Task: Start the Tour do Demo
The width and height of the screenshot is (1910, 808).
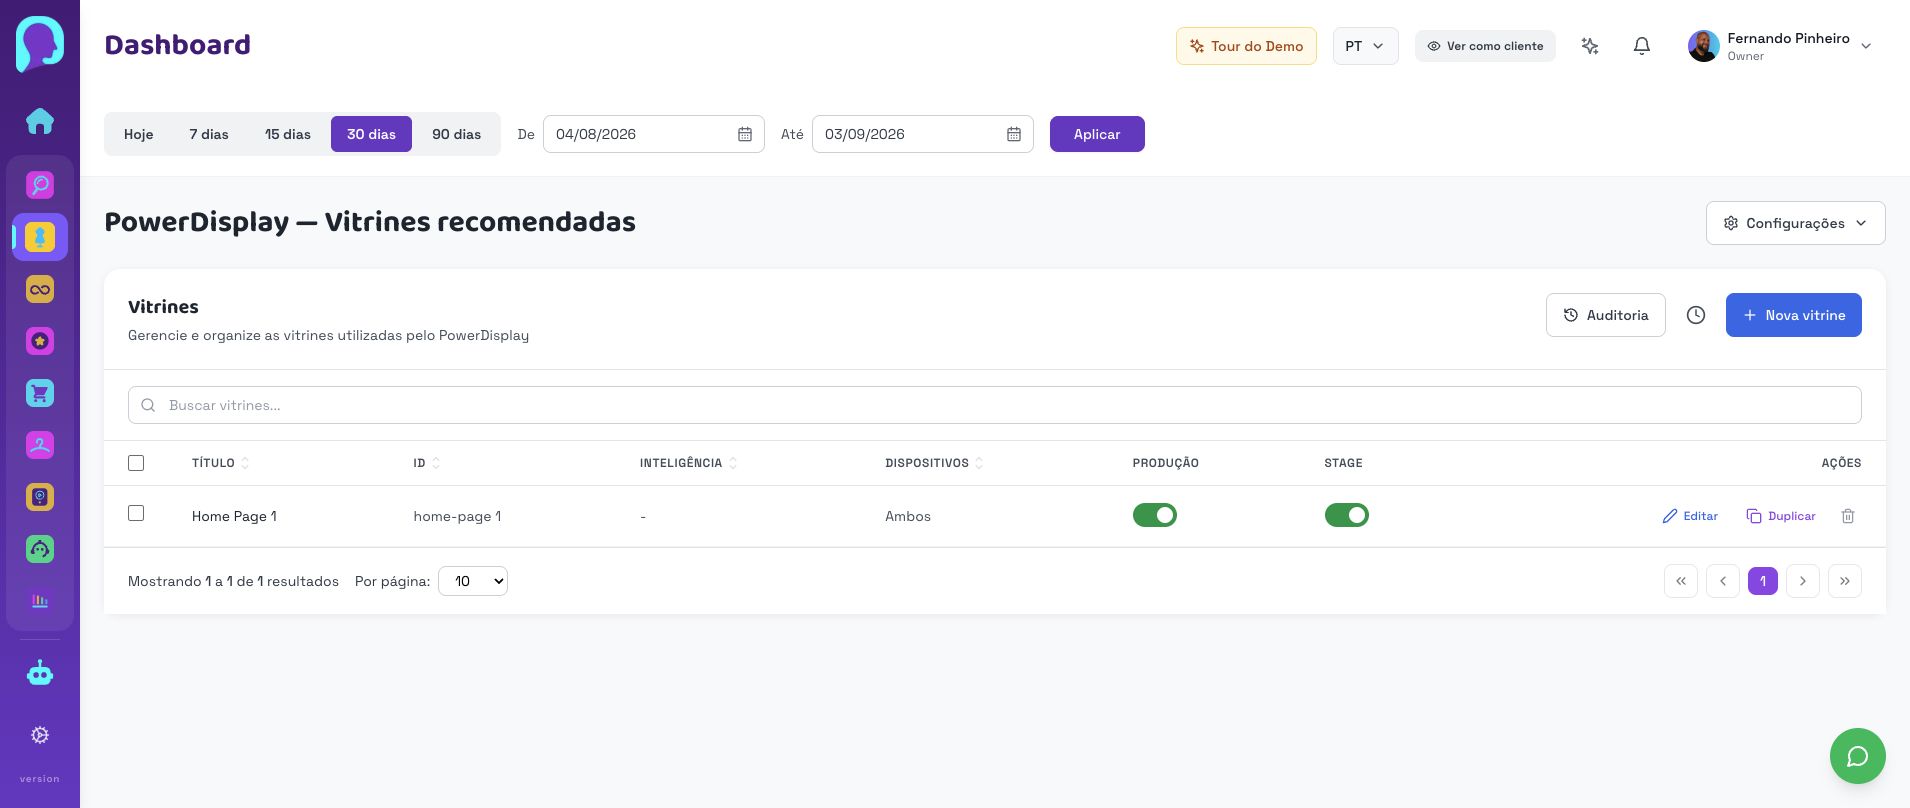Action: (1246, 46)
